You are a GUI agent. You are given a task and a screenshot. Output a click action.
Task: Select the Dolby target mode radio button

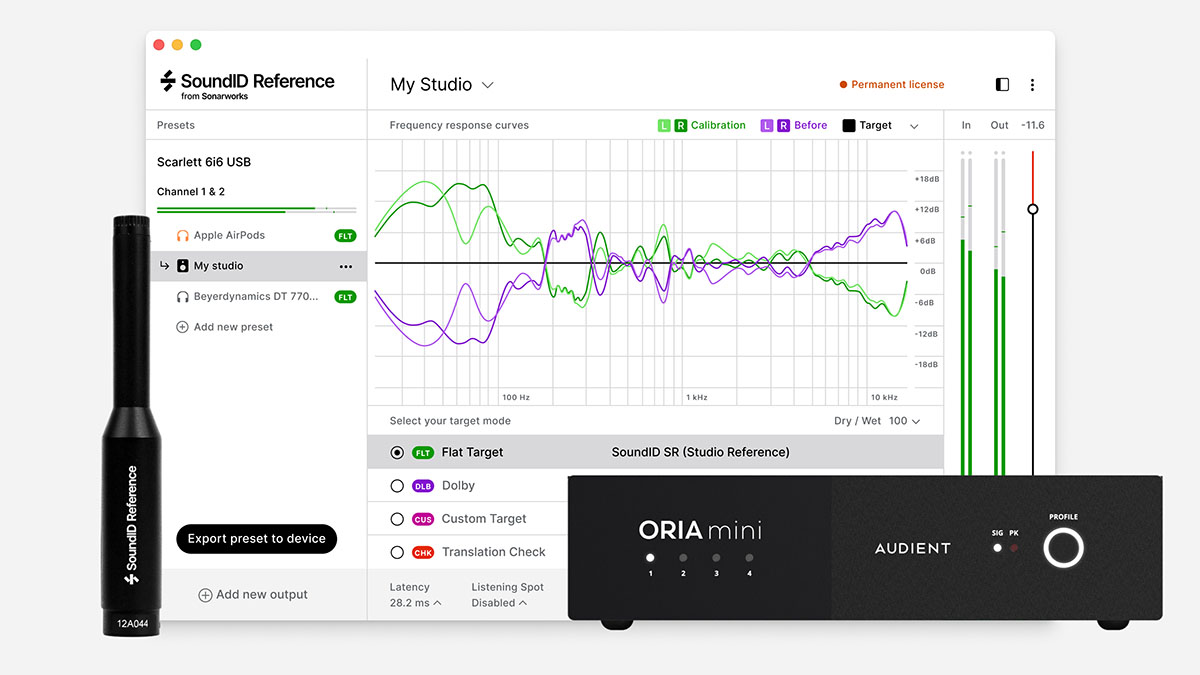397,485
